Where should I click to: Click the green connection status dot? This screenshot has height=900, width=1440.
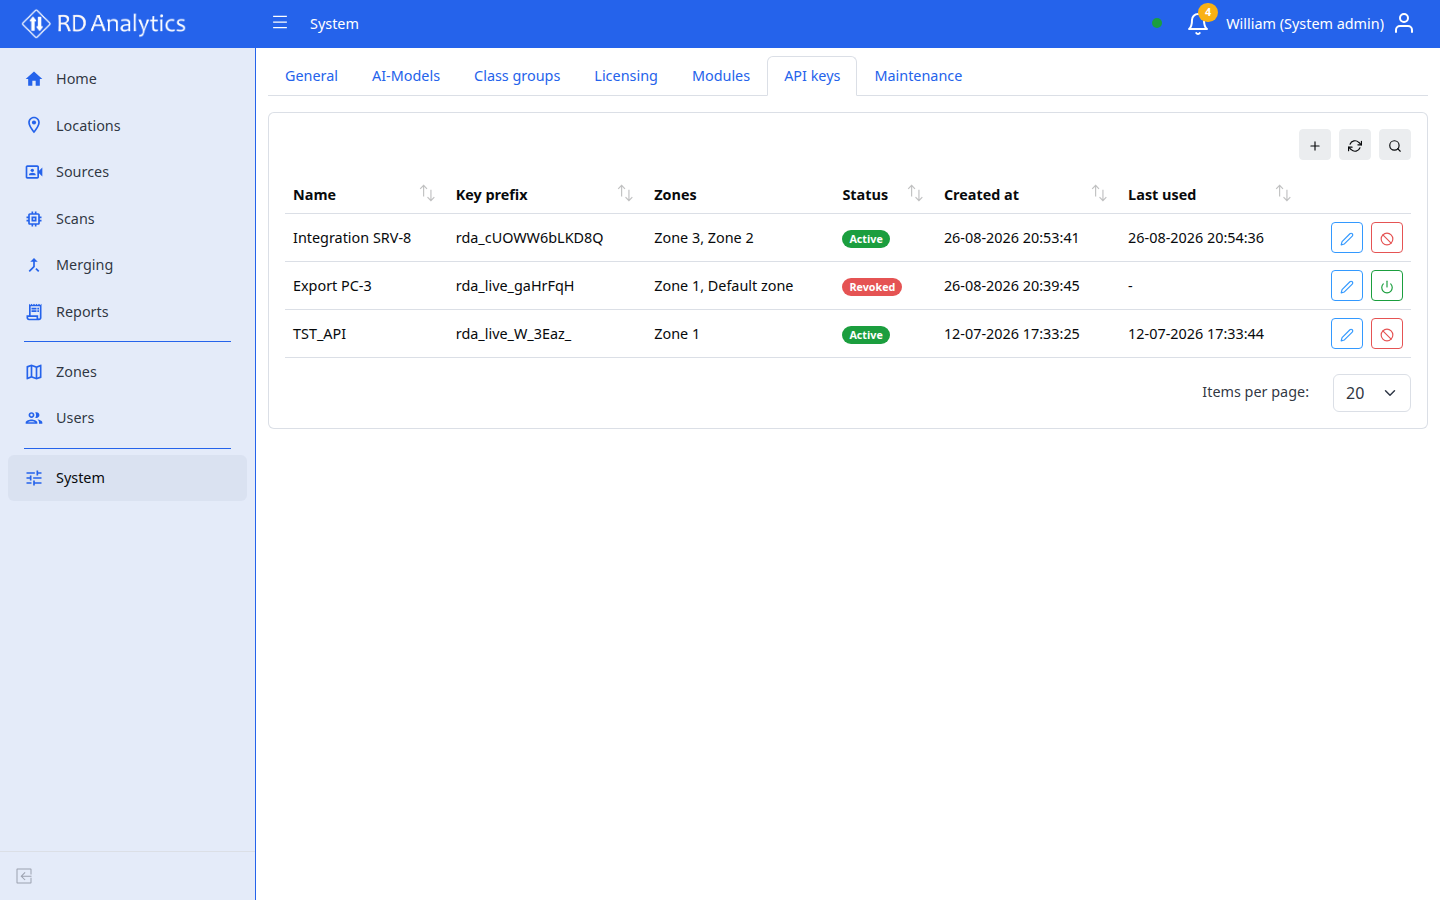click(1157, 23)
